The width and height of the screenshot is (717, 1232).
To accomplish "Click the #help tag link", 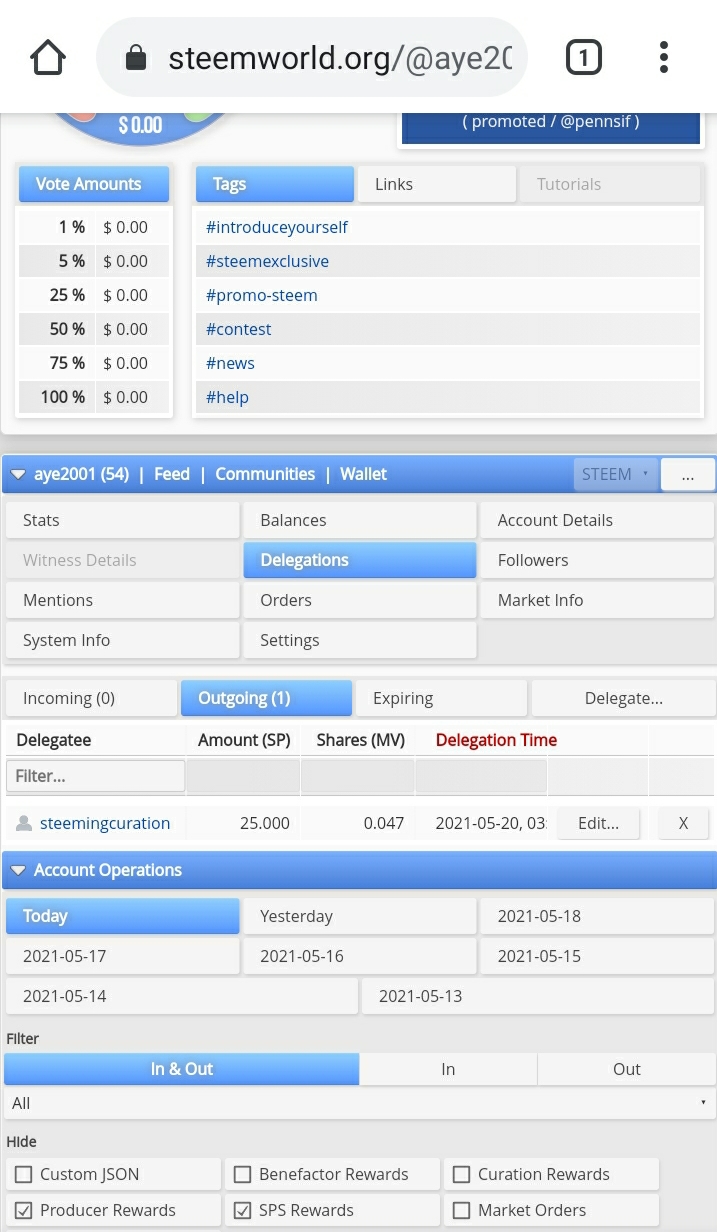I will pos(227,397).
